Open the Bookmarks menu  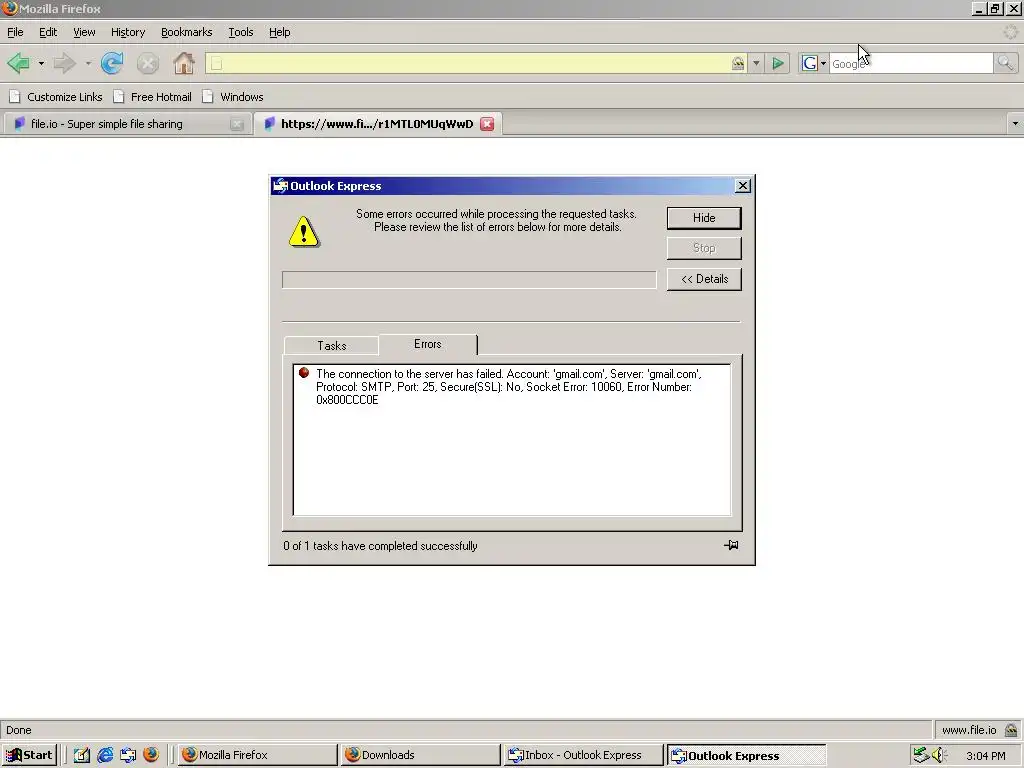click(186, 32)
